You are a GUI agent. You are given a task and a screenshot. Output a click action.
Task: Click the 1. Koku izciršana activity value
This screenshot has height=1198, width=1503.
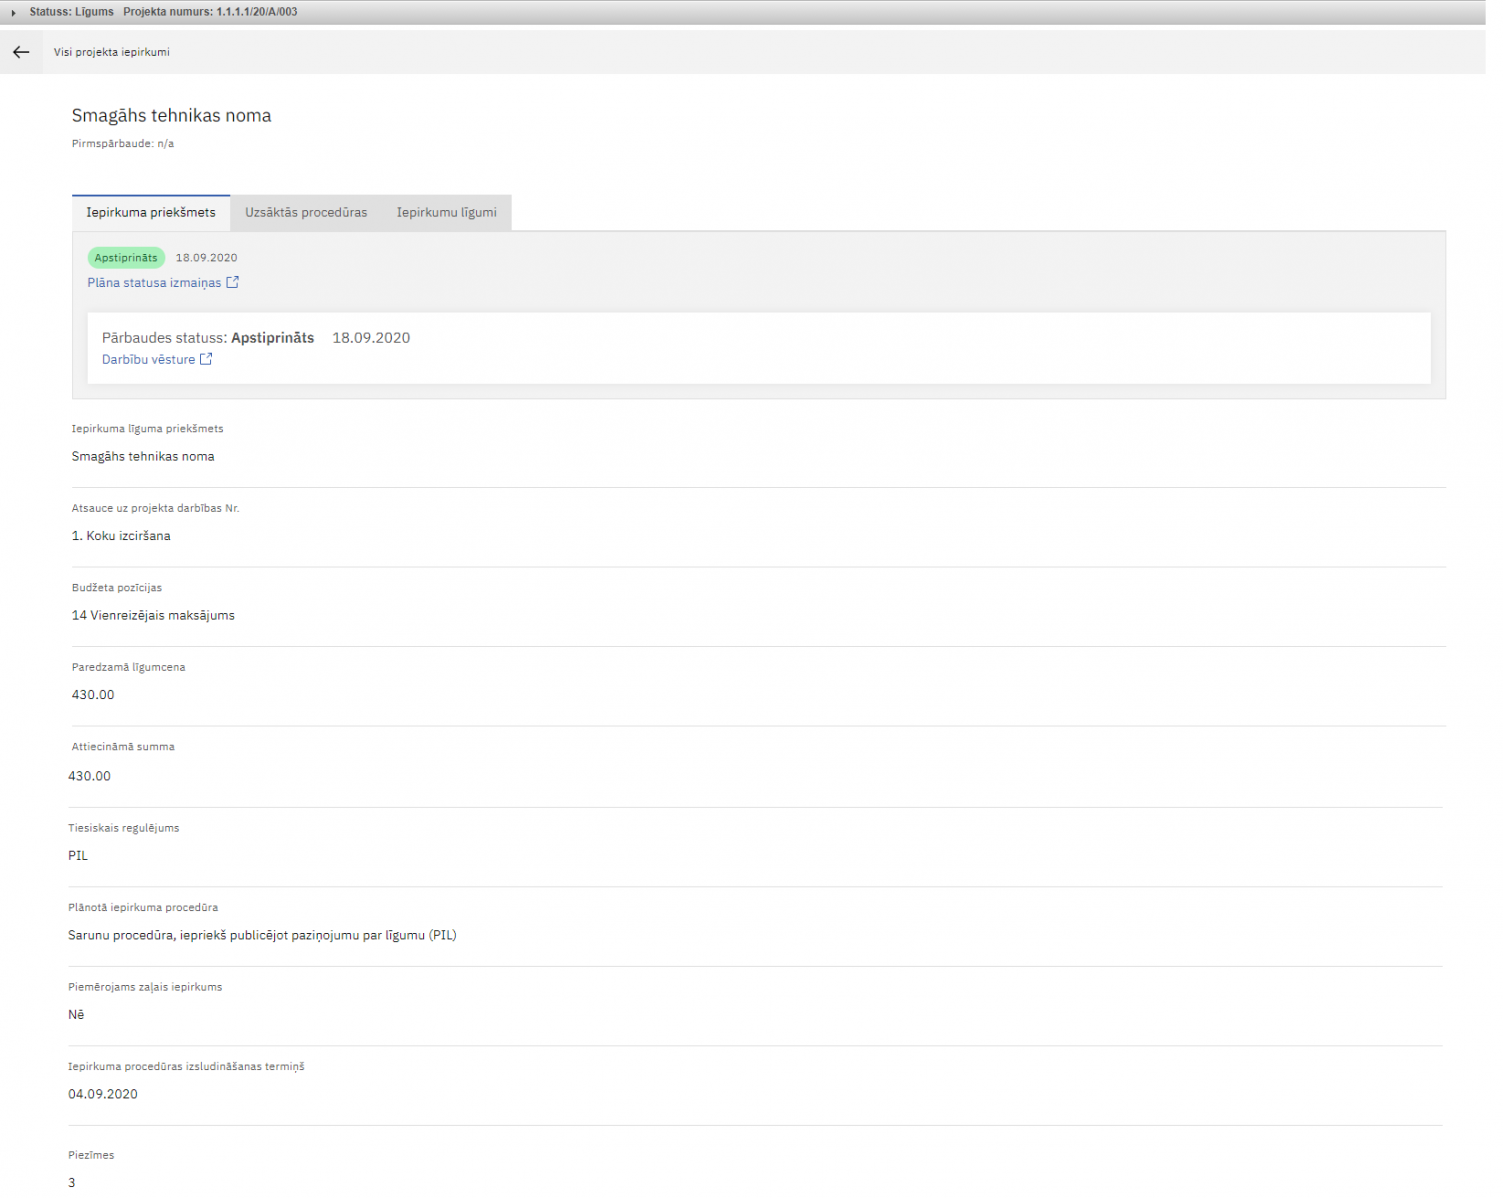[x=121, y=536]
